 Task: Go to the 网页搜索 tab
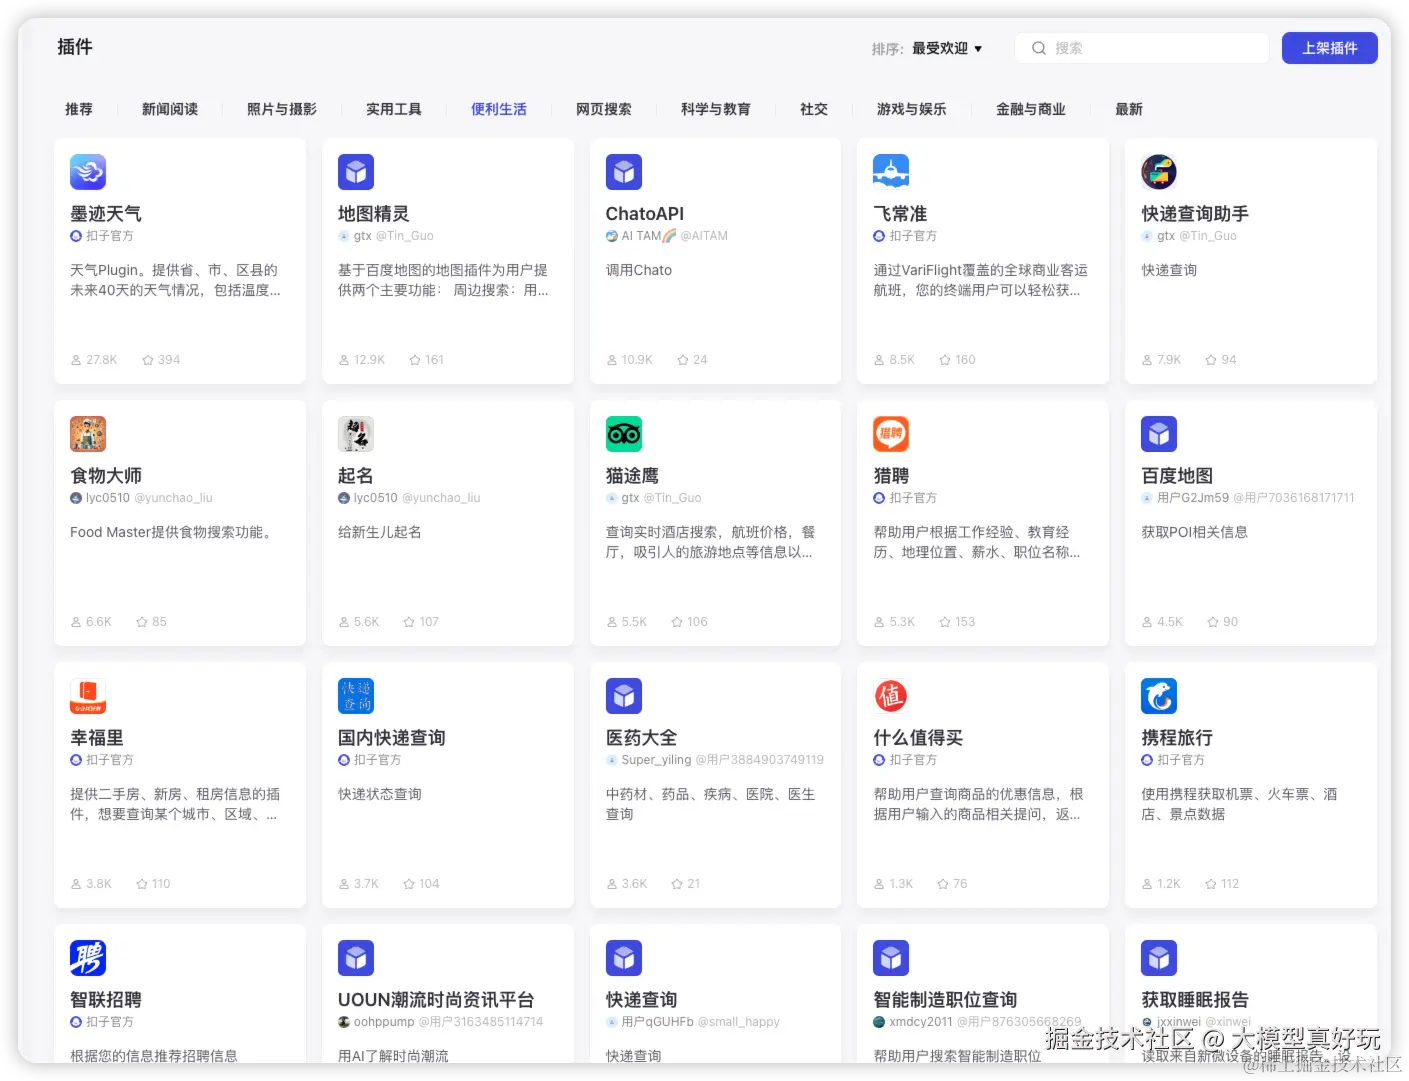point(604,109)
